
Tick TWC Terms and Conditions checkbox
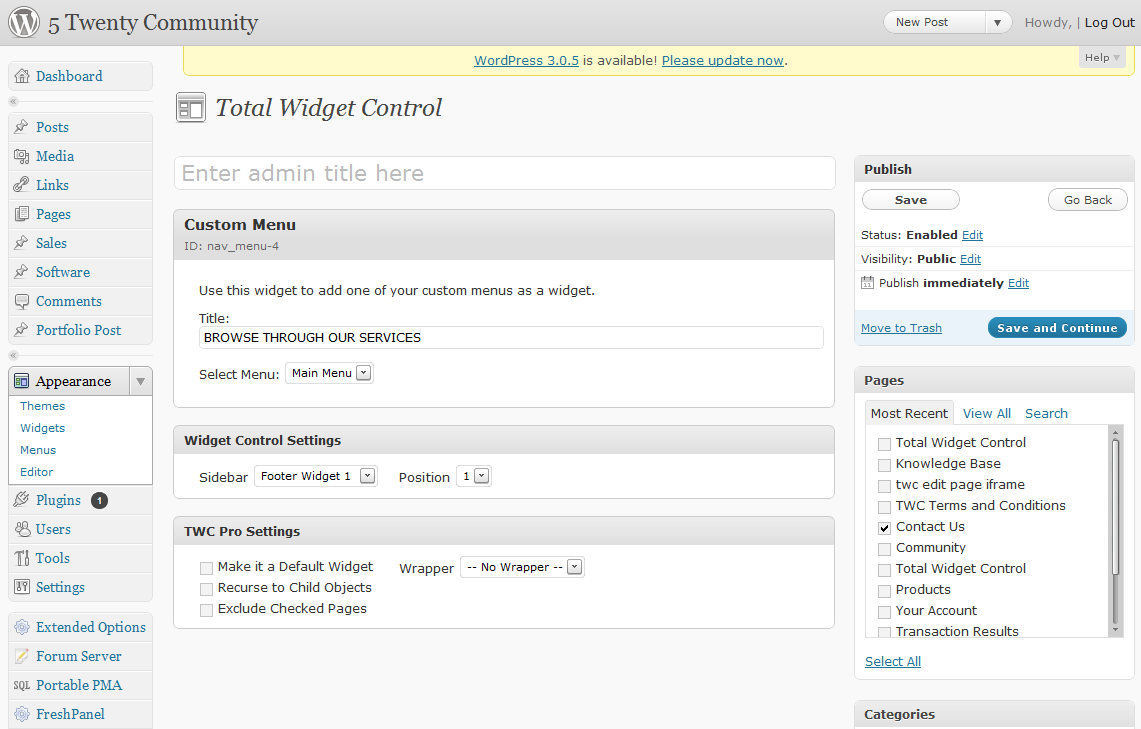click(x=884, y=507)
